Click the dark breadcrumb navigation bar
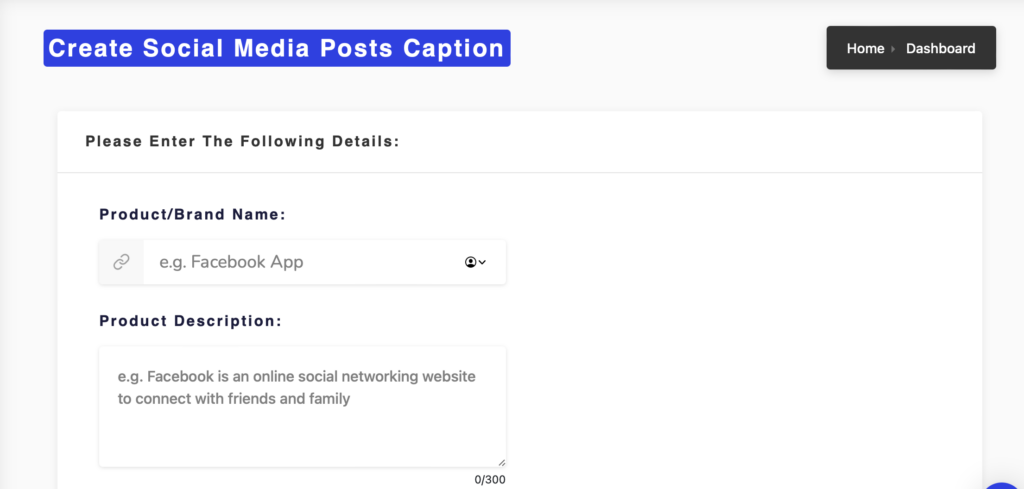 coord(911,48)
